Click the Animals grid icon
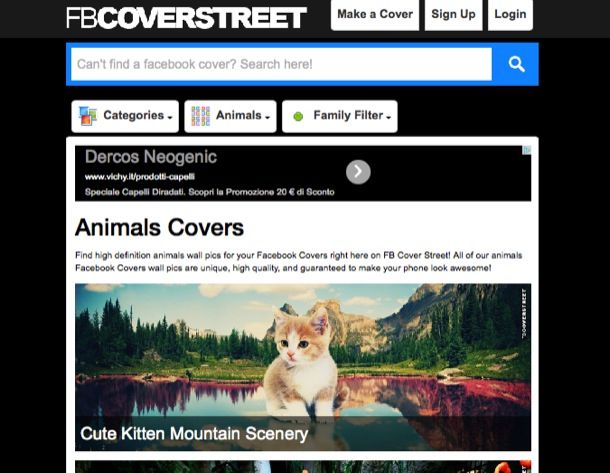This screenshot has height=473, width=610. [200, 116]
